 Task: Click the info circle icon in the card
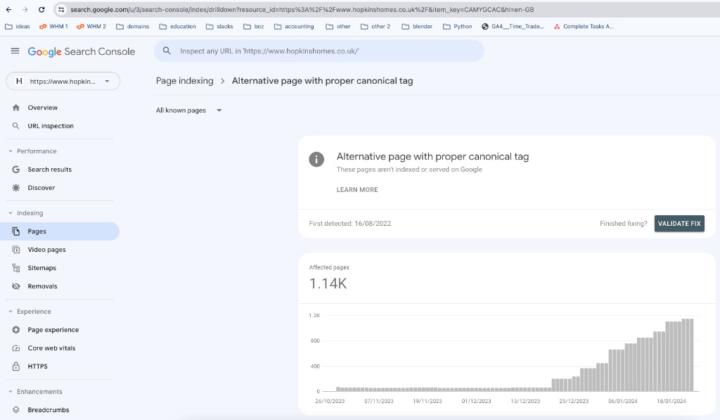coord(316,159)
